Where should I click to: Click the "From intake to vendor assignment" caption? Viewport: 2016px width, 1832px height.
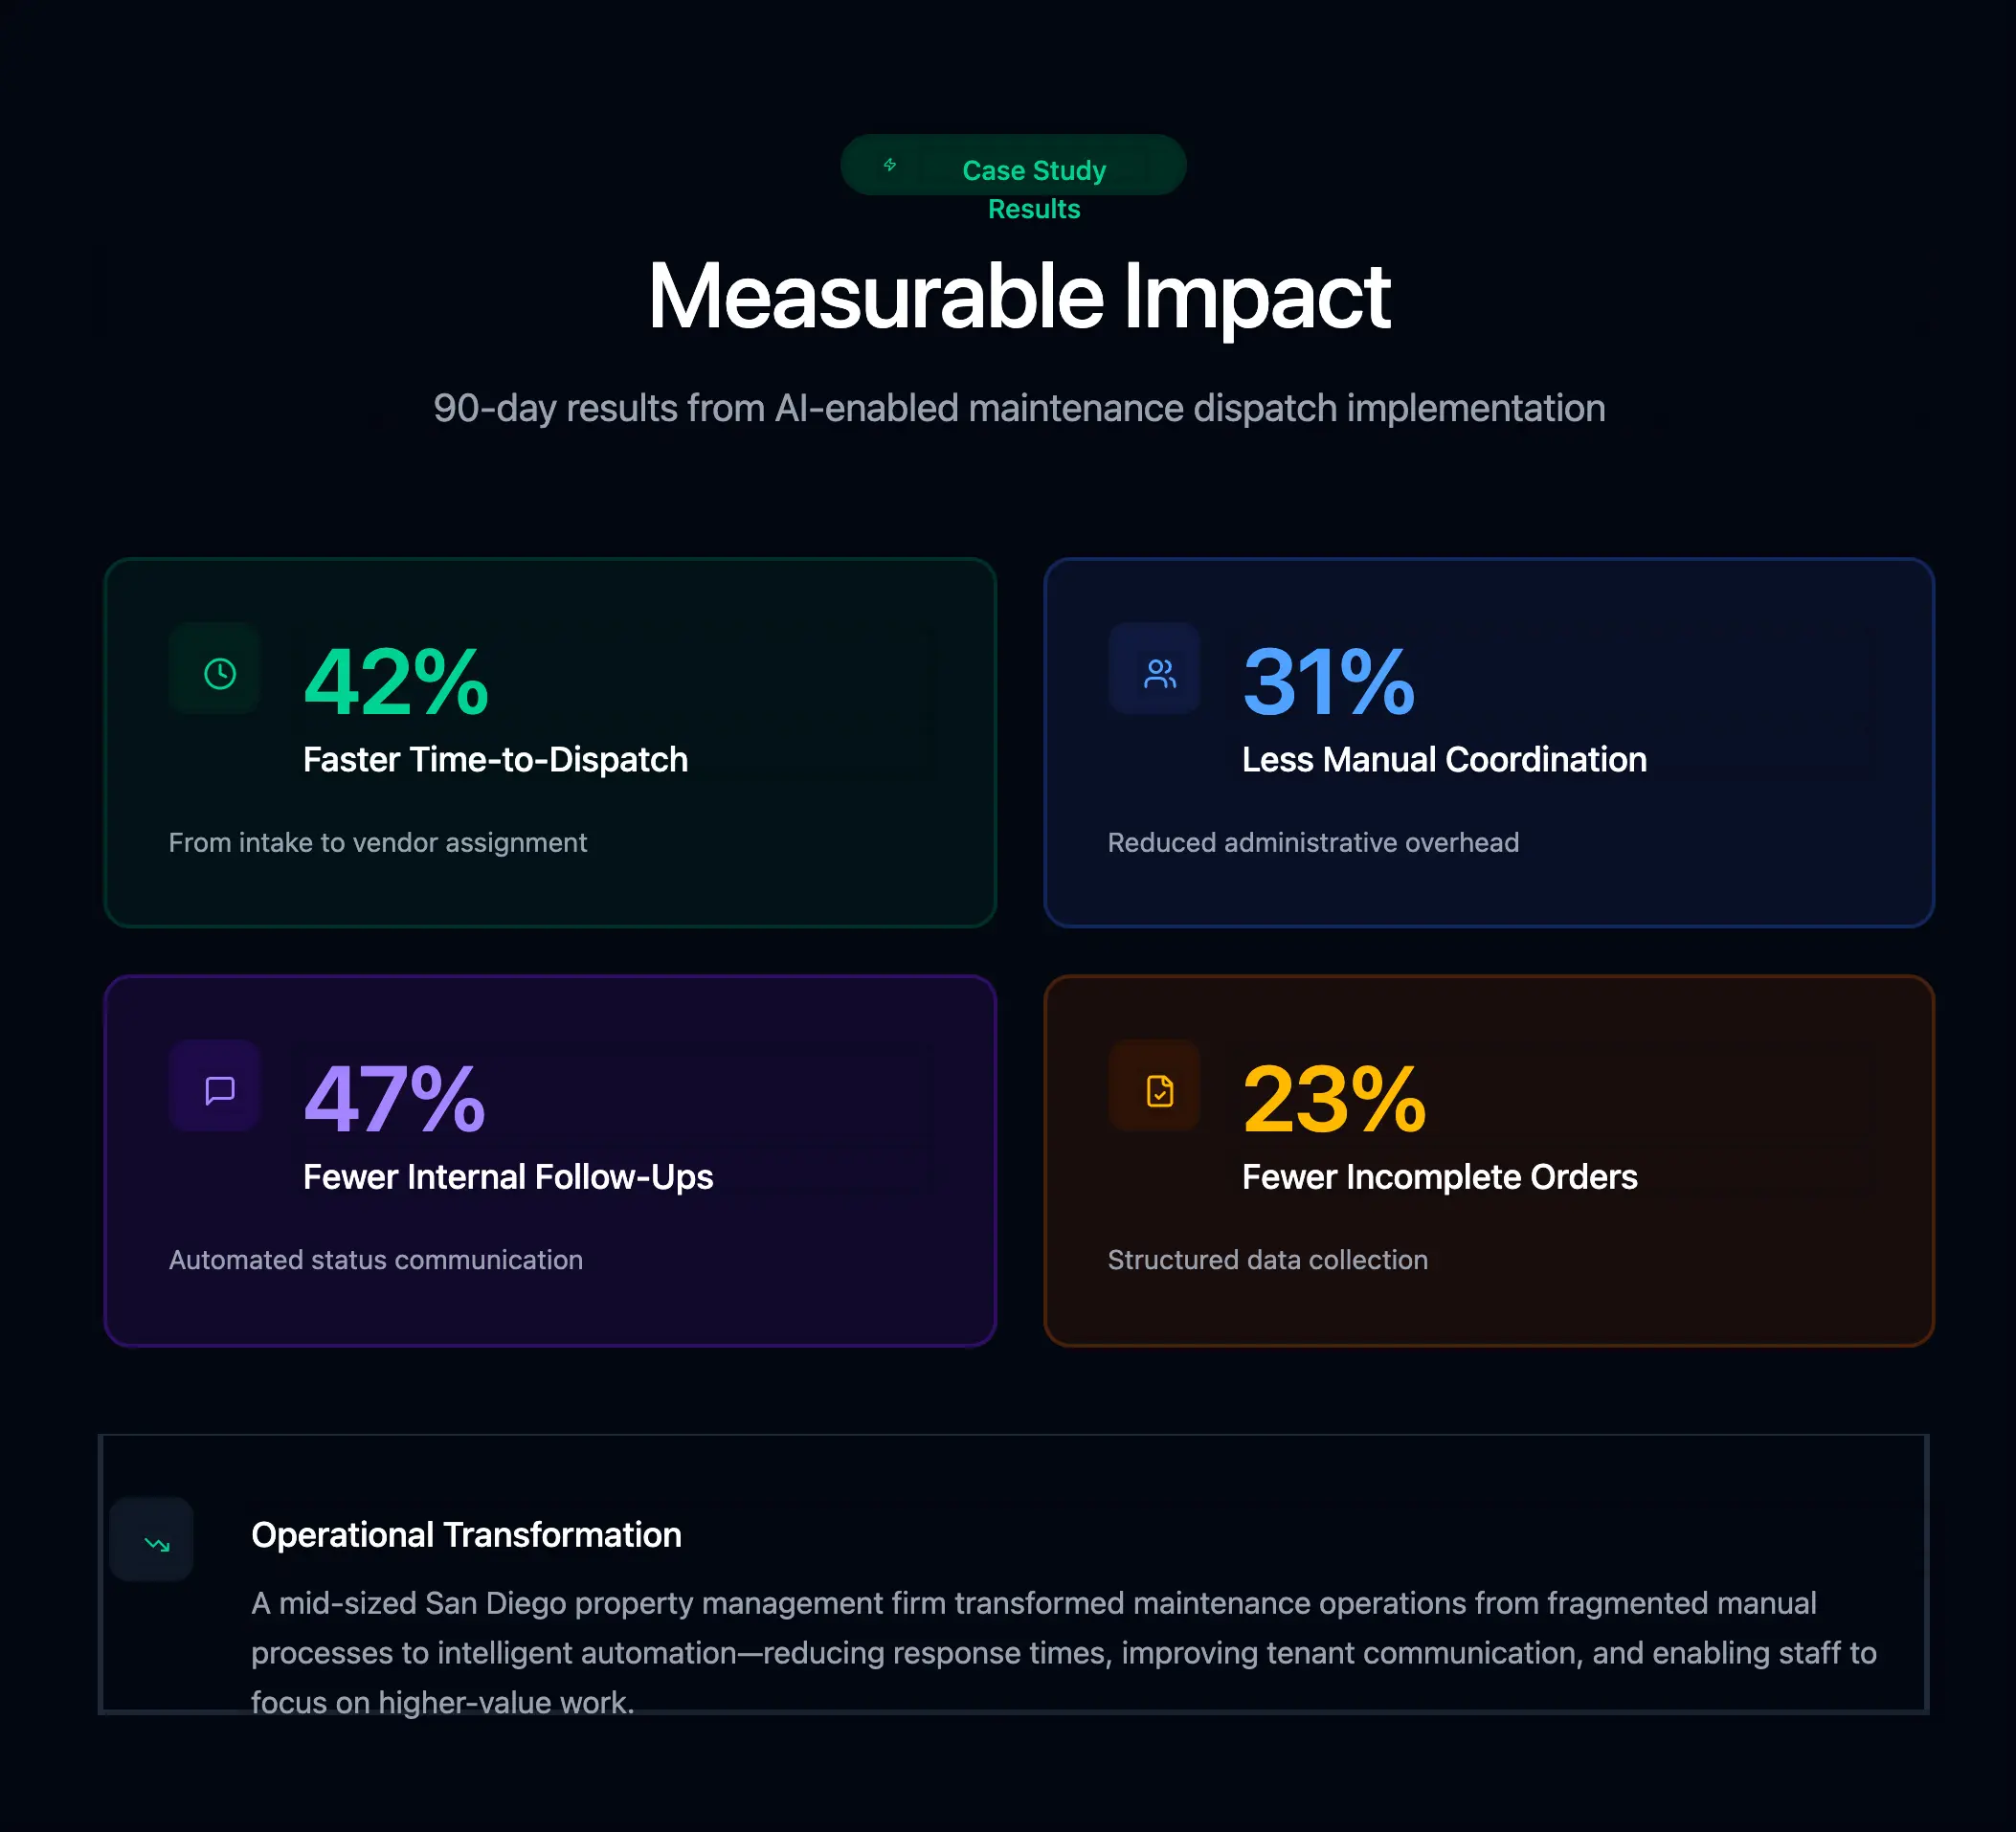377,843
